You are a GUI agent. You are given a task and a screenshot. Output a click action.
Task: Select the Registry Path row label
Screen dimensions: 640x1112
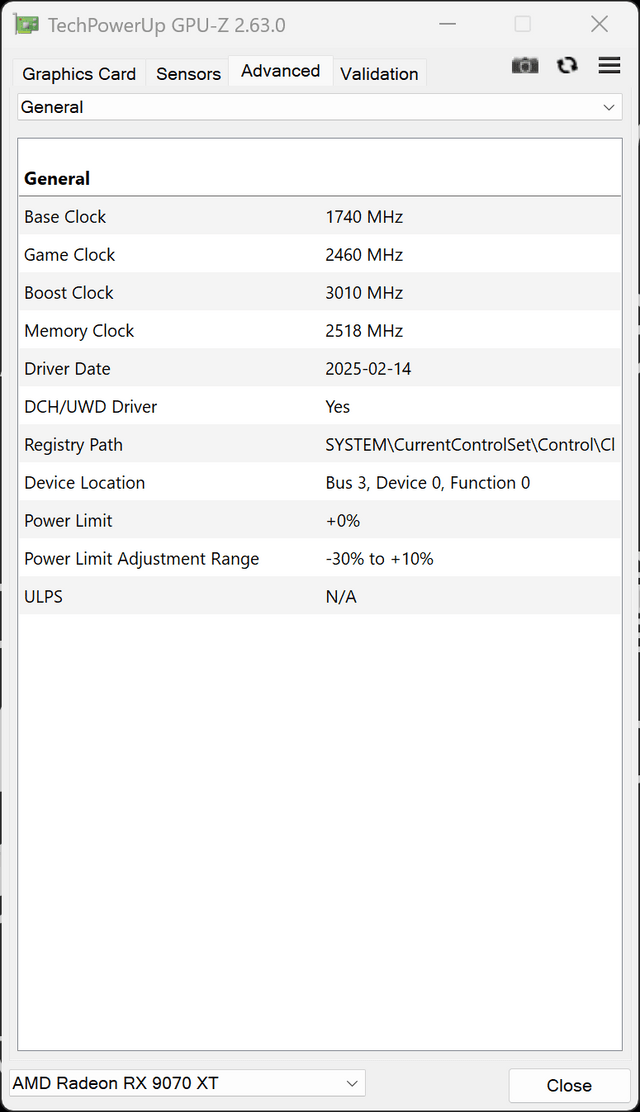[x=73, y=445]
